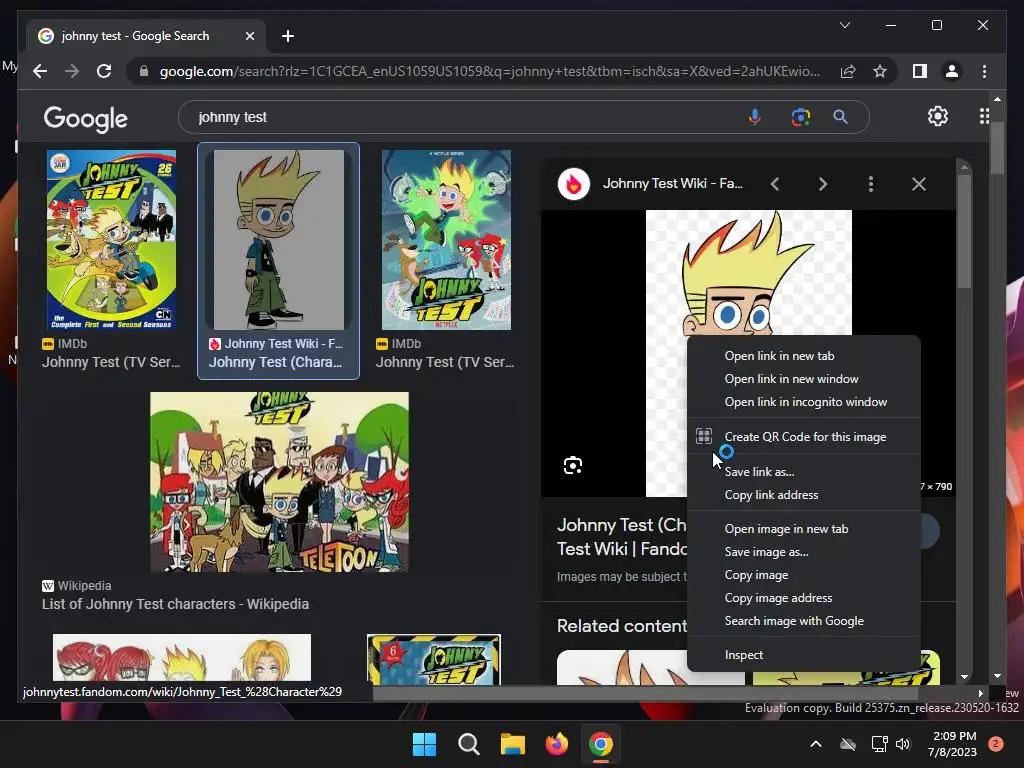Show the previous image in preview panel
The height and width of the screenshot is (768, 1024).
pyautogui.click(x=775, y=184)
